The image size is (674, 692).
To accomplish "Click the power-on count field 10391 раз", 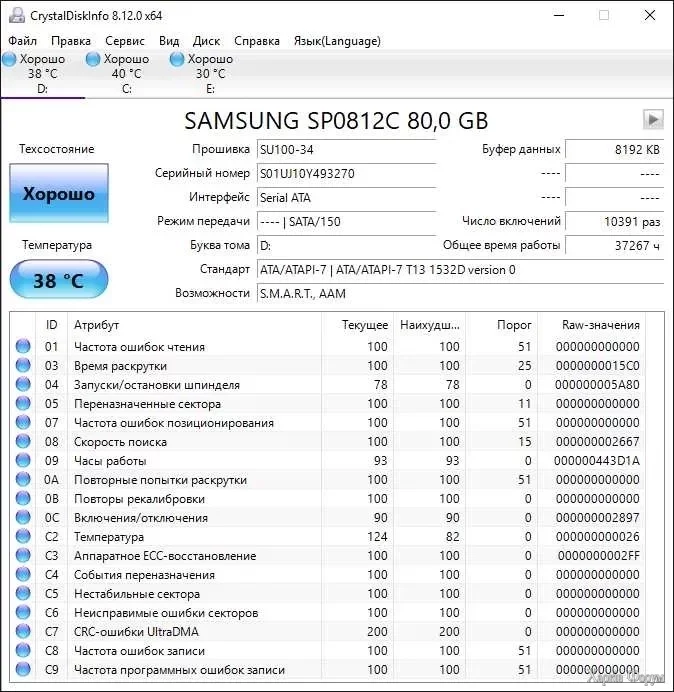I will tap(614, 221).
